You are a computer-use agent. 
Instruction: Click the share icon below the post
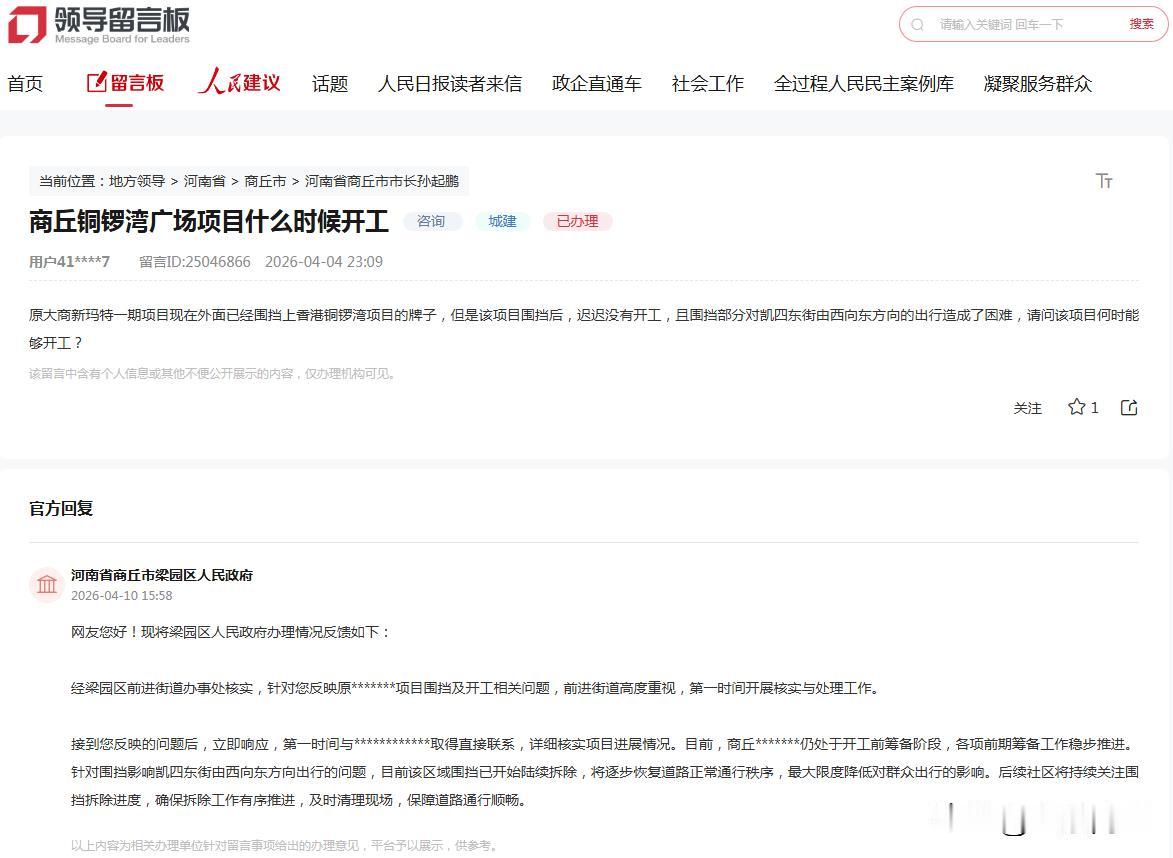(1128, 407)
